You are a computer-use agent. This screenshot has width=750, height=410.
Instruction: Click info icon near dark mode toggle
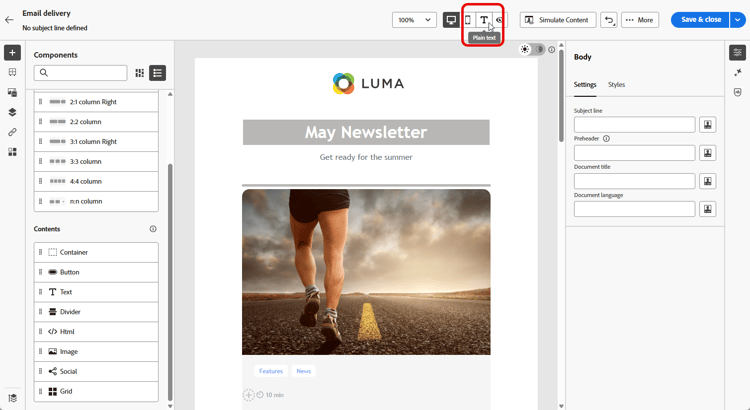pos(551,49)
